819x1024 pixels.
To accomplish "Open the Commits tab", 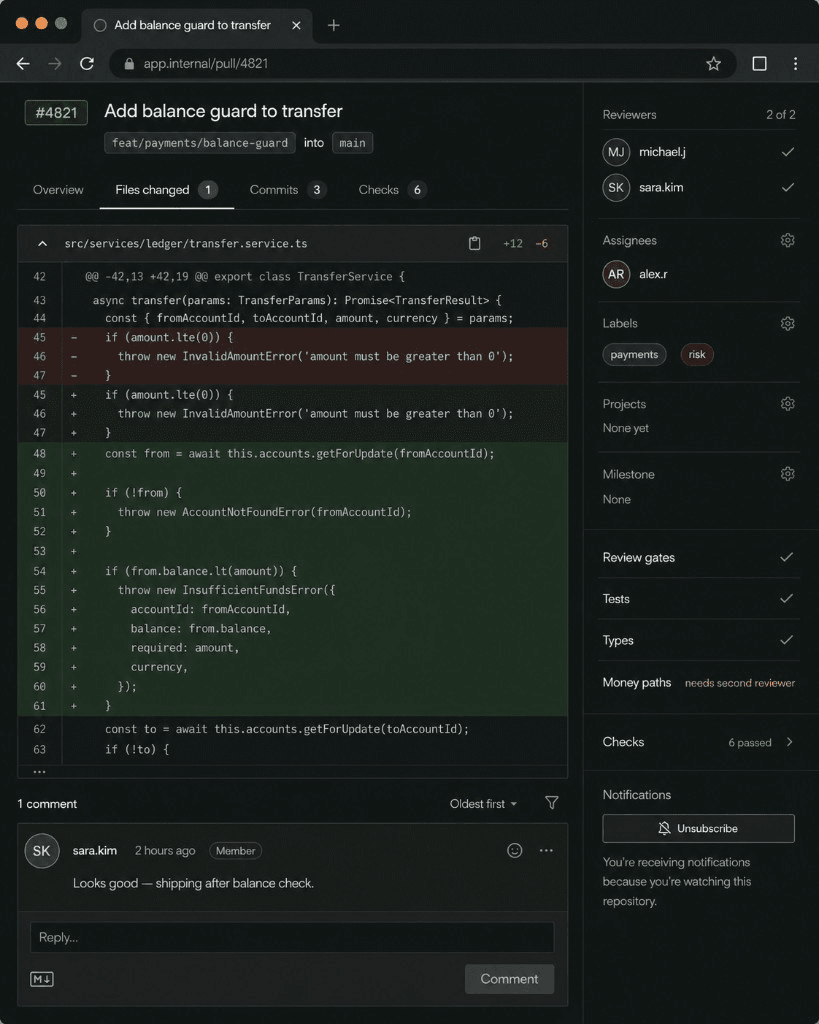I will point(287,190).
